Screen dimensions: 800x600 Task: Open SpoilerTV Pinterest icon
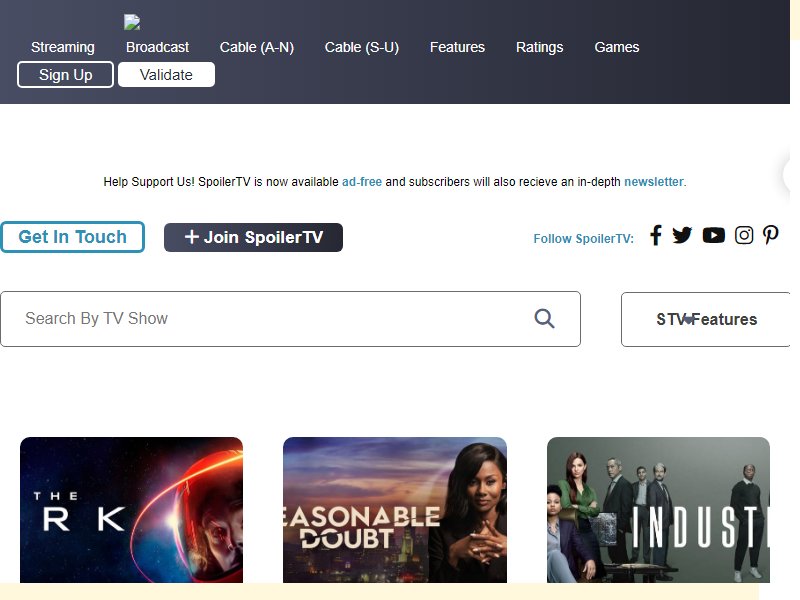click(770, 235)
